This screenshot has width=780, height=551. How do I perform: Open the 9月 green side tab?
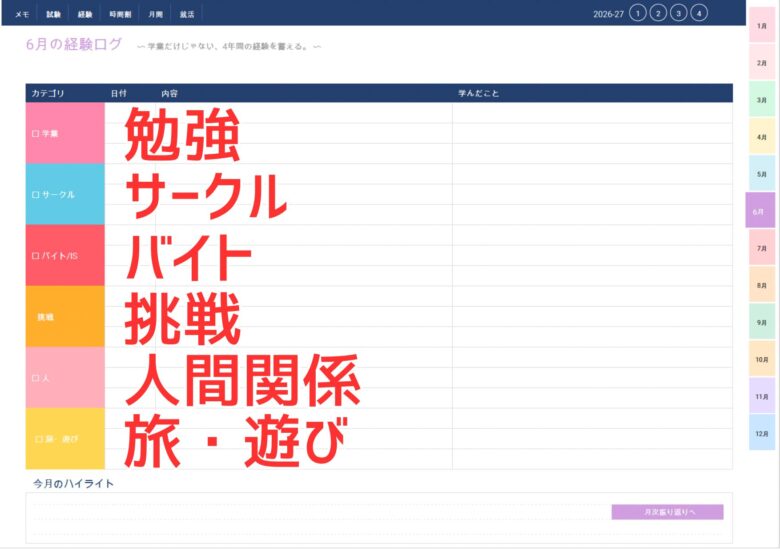762,322
